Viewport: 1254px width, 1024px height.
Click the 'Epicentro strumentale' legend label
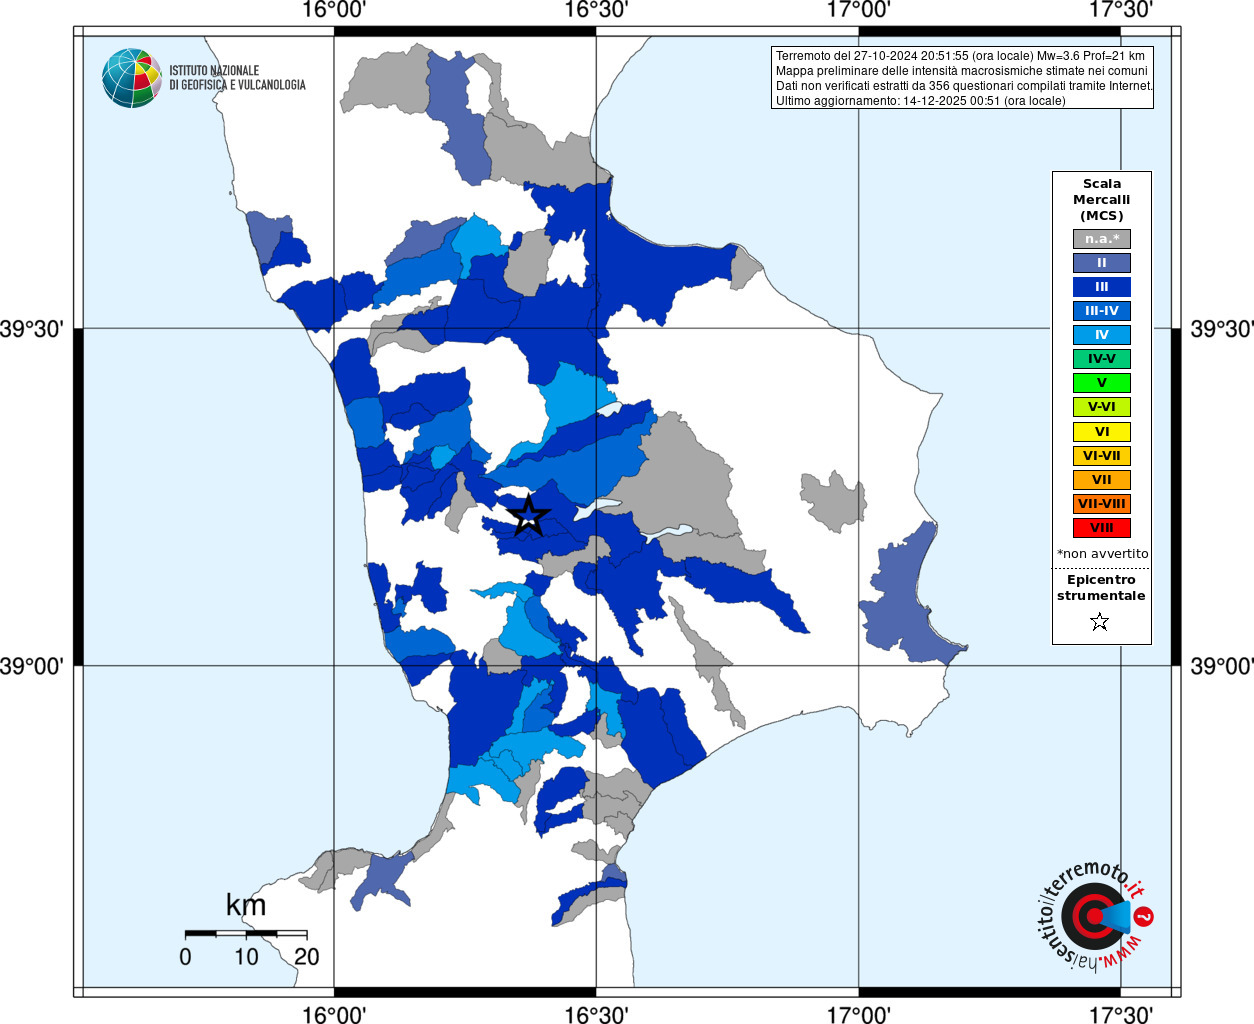1101,588
